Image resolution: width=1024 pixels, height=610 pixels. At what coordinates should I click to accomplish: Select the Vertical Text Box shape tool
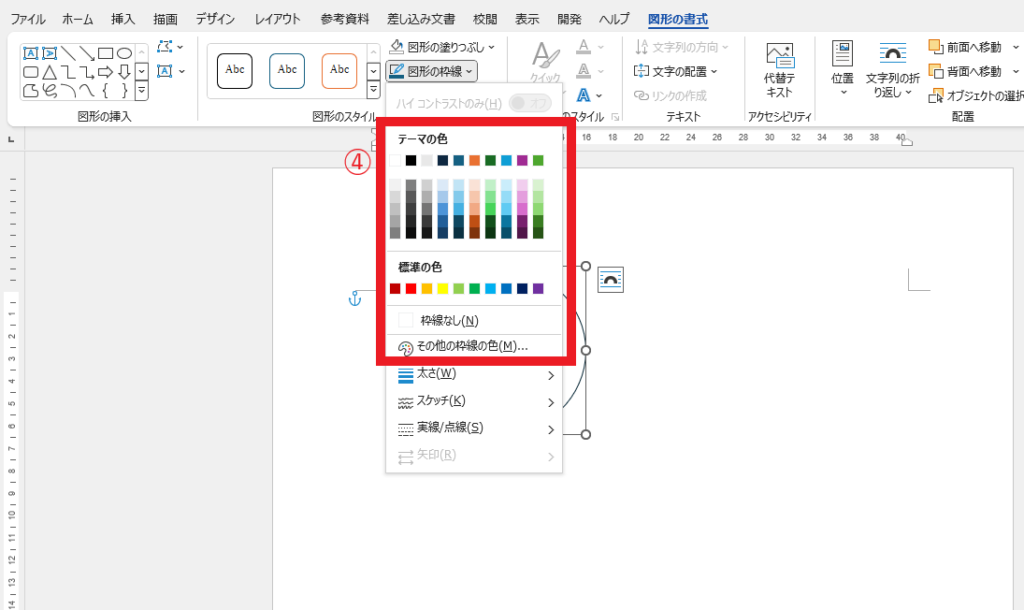(49, 54)
